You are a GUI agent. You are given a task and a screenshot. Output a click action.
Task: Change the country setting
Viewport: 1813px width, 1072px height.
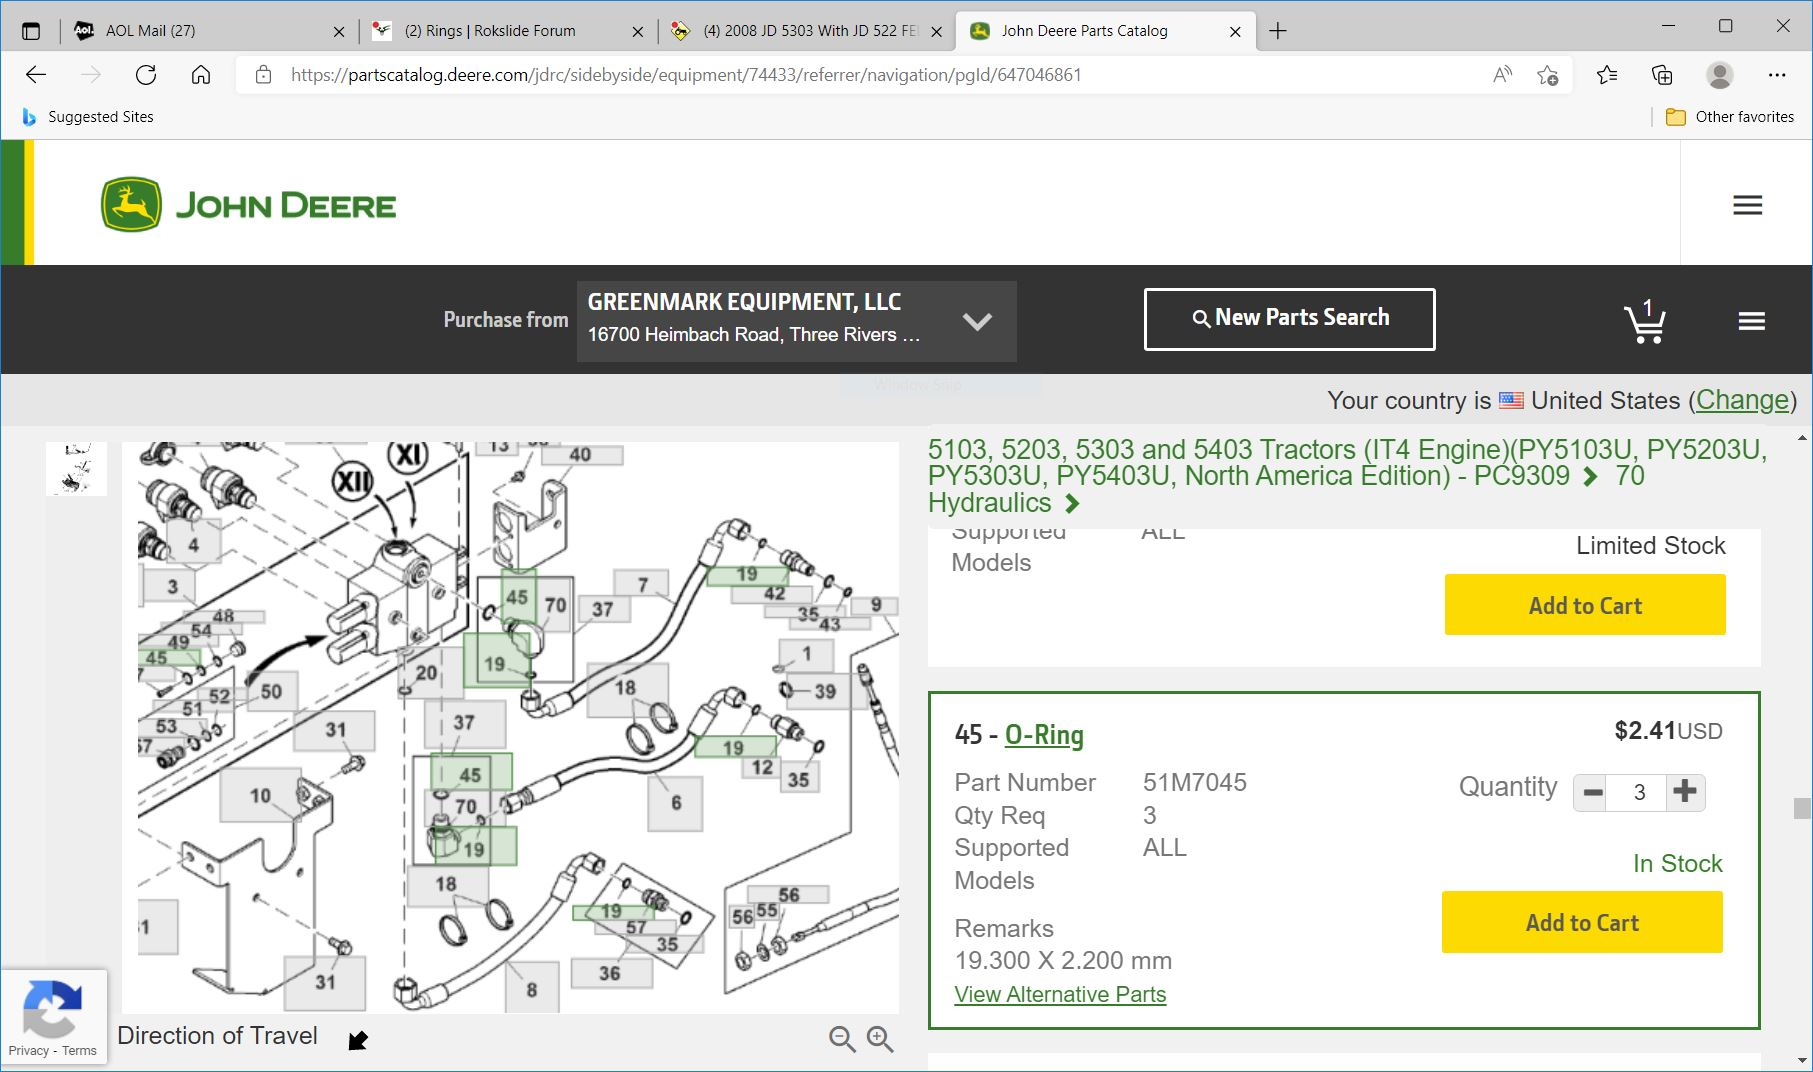[1743, 400]
